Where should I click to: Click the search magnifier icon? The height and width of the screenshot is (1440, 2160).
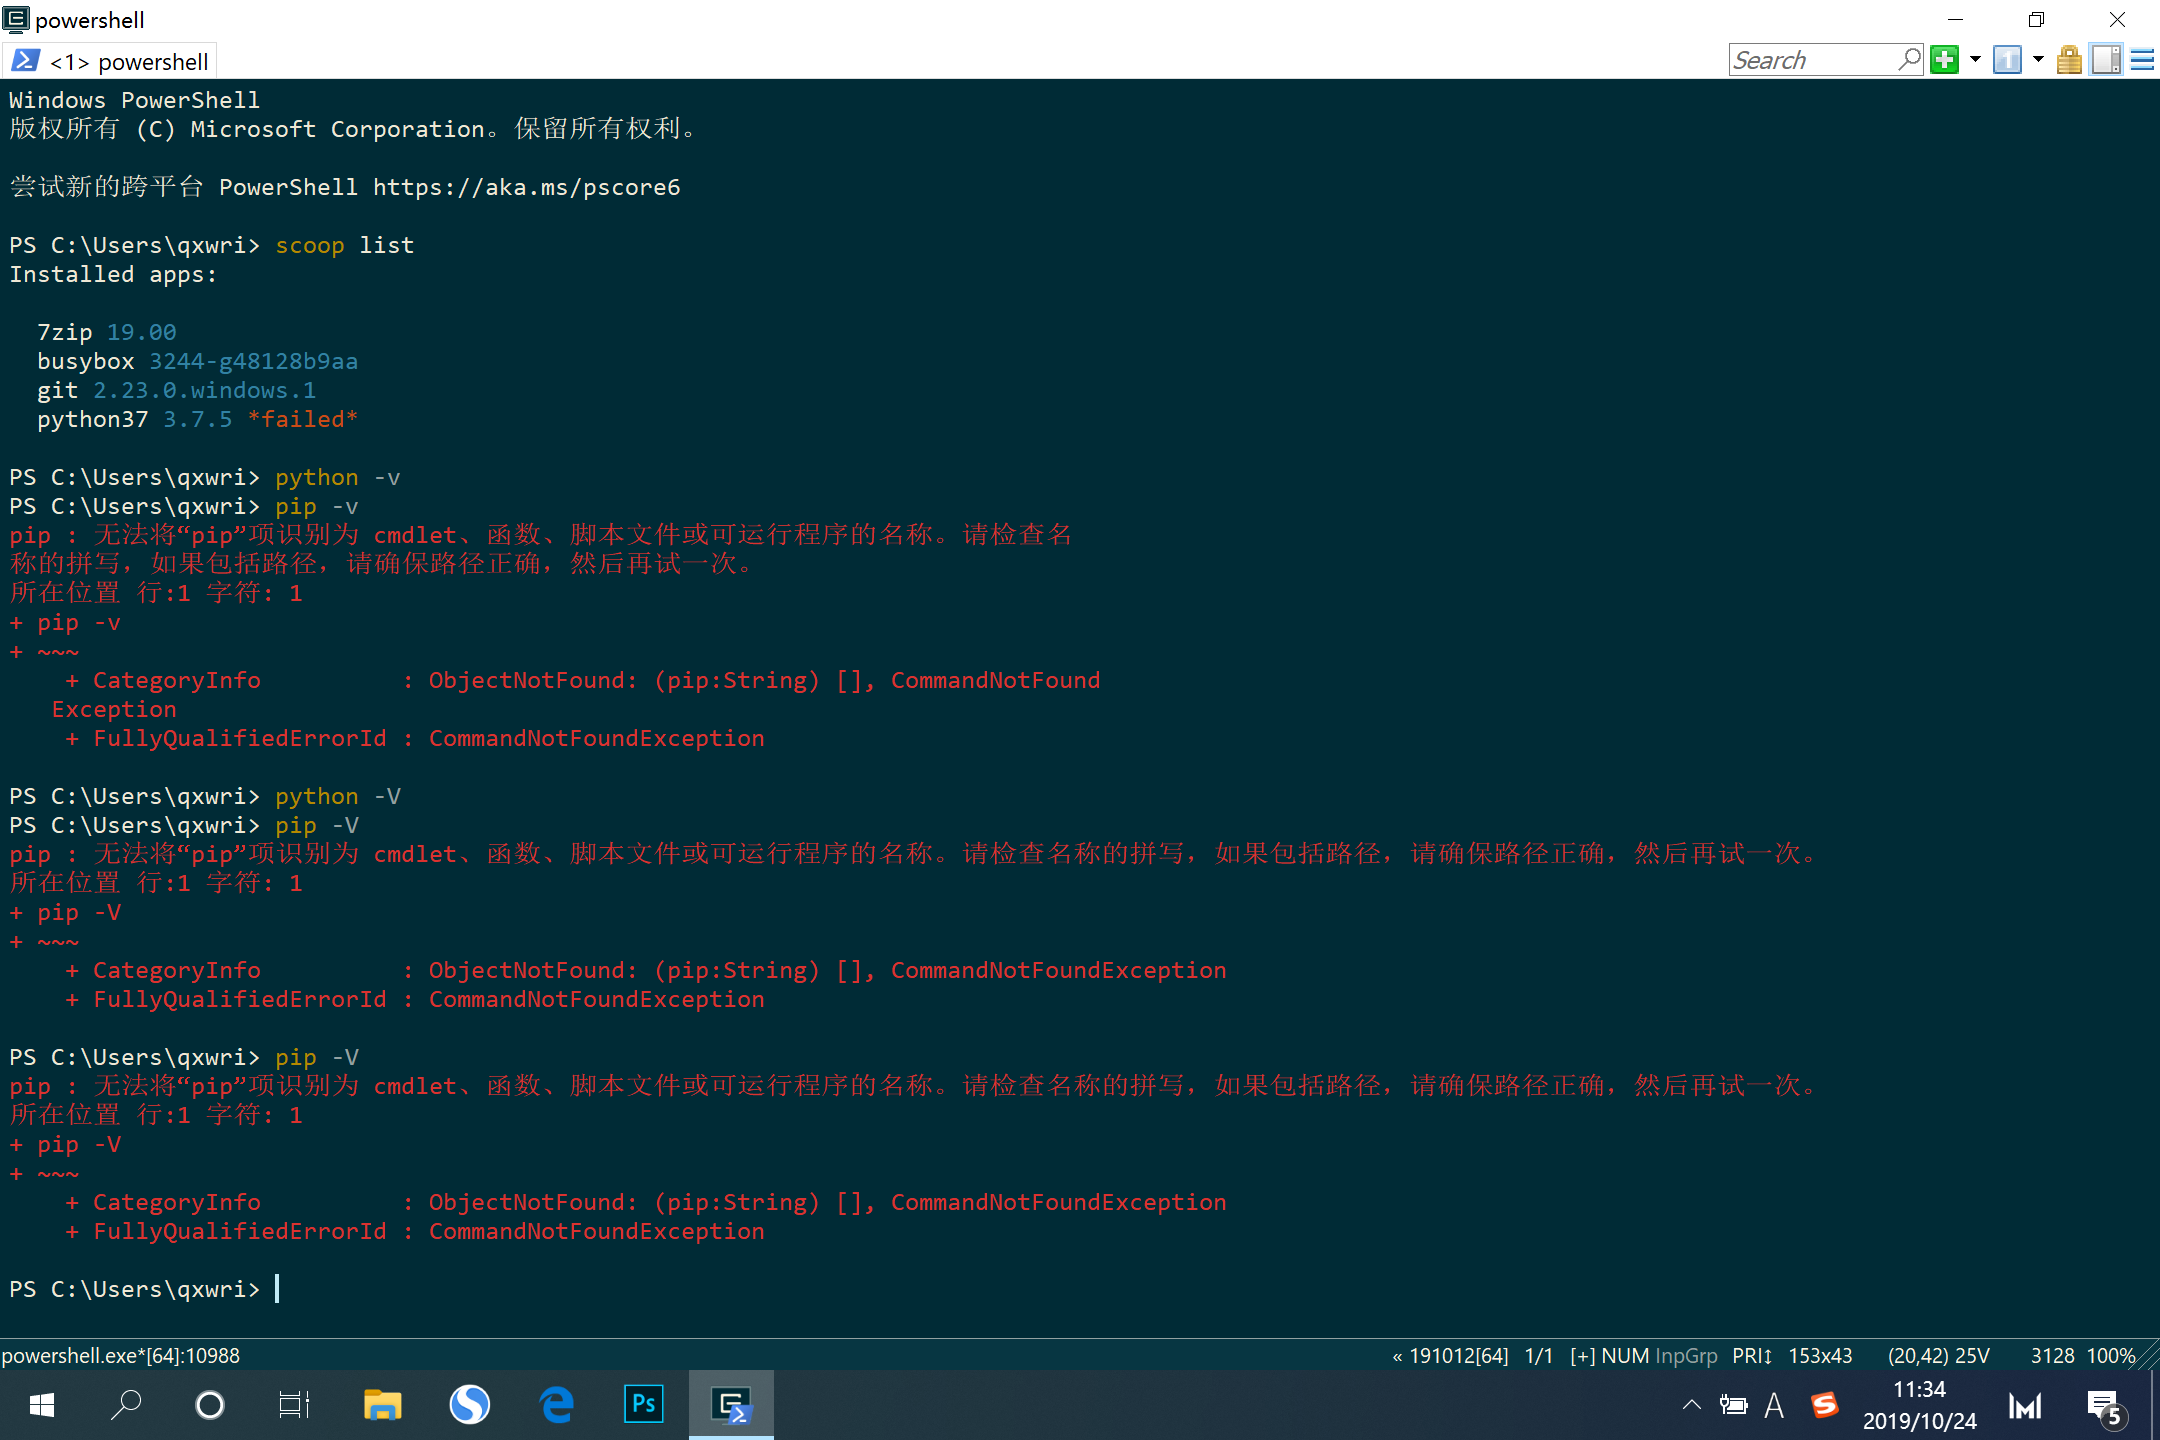pos(1909,59)
